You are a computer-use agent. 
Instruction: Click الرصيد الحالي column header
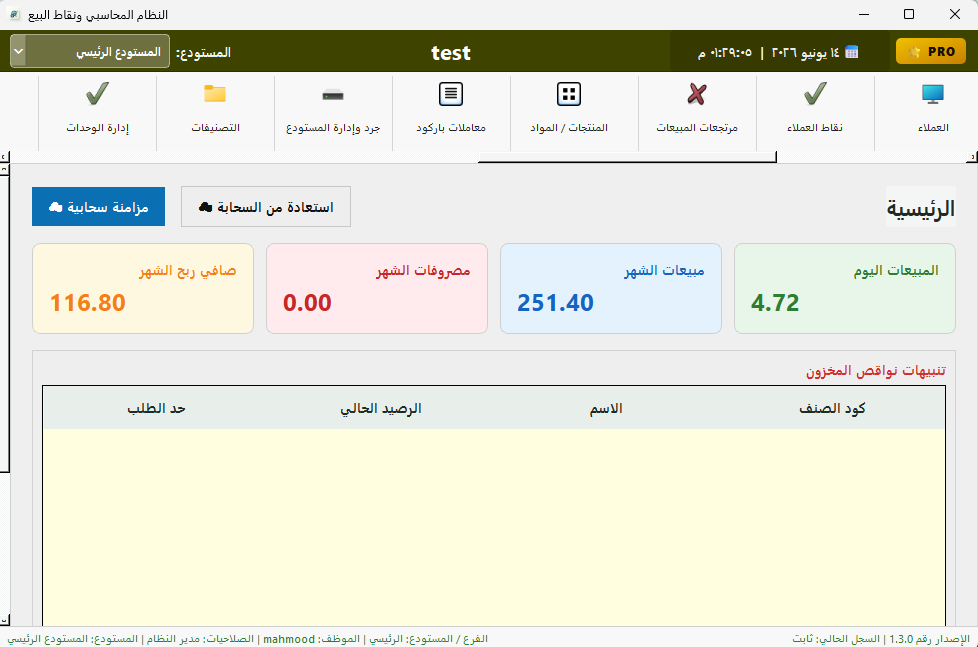(380, 408)
